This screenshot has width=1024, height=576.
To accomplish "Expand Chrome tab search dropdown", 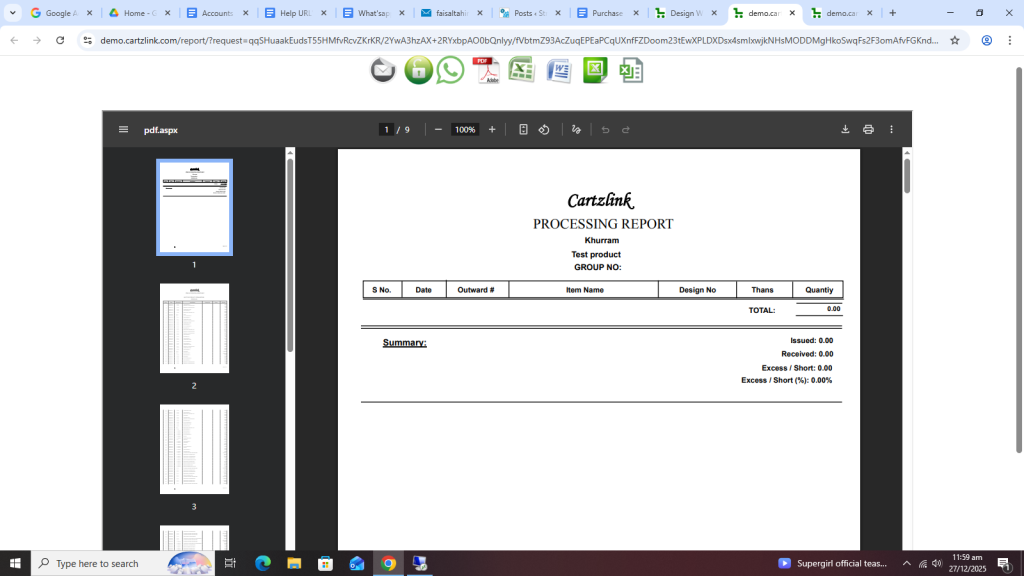I will click(13, 13).
